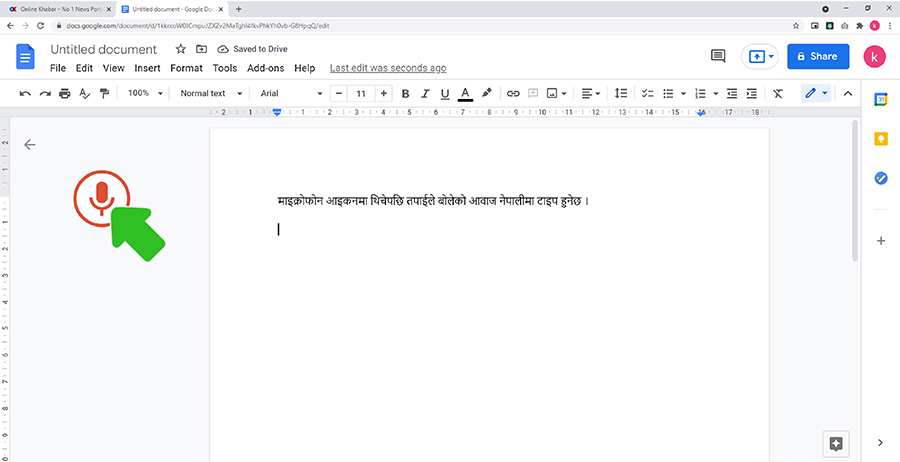Open the Arial font dropdown

[x=291, y=93]
